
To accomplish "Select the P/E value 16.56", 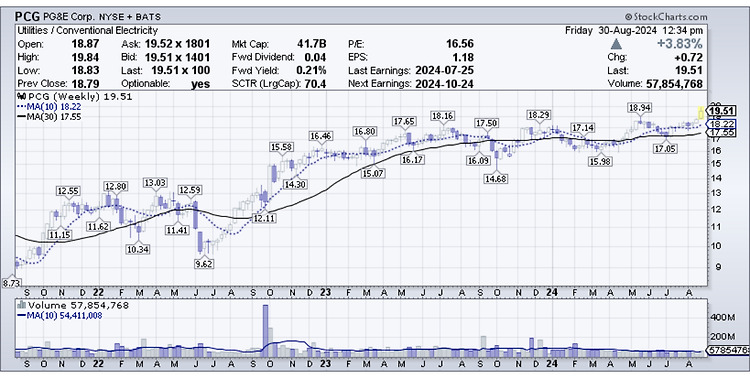I will [460, 44].
